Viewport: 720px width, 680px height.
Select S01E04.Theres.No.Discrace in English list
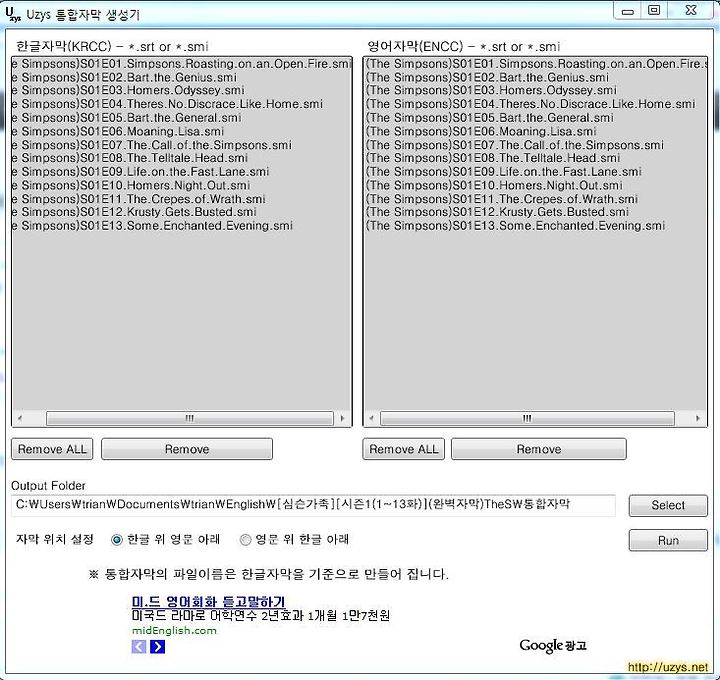pos(535,104)
